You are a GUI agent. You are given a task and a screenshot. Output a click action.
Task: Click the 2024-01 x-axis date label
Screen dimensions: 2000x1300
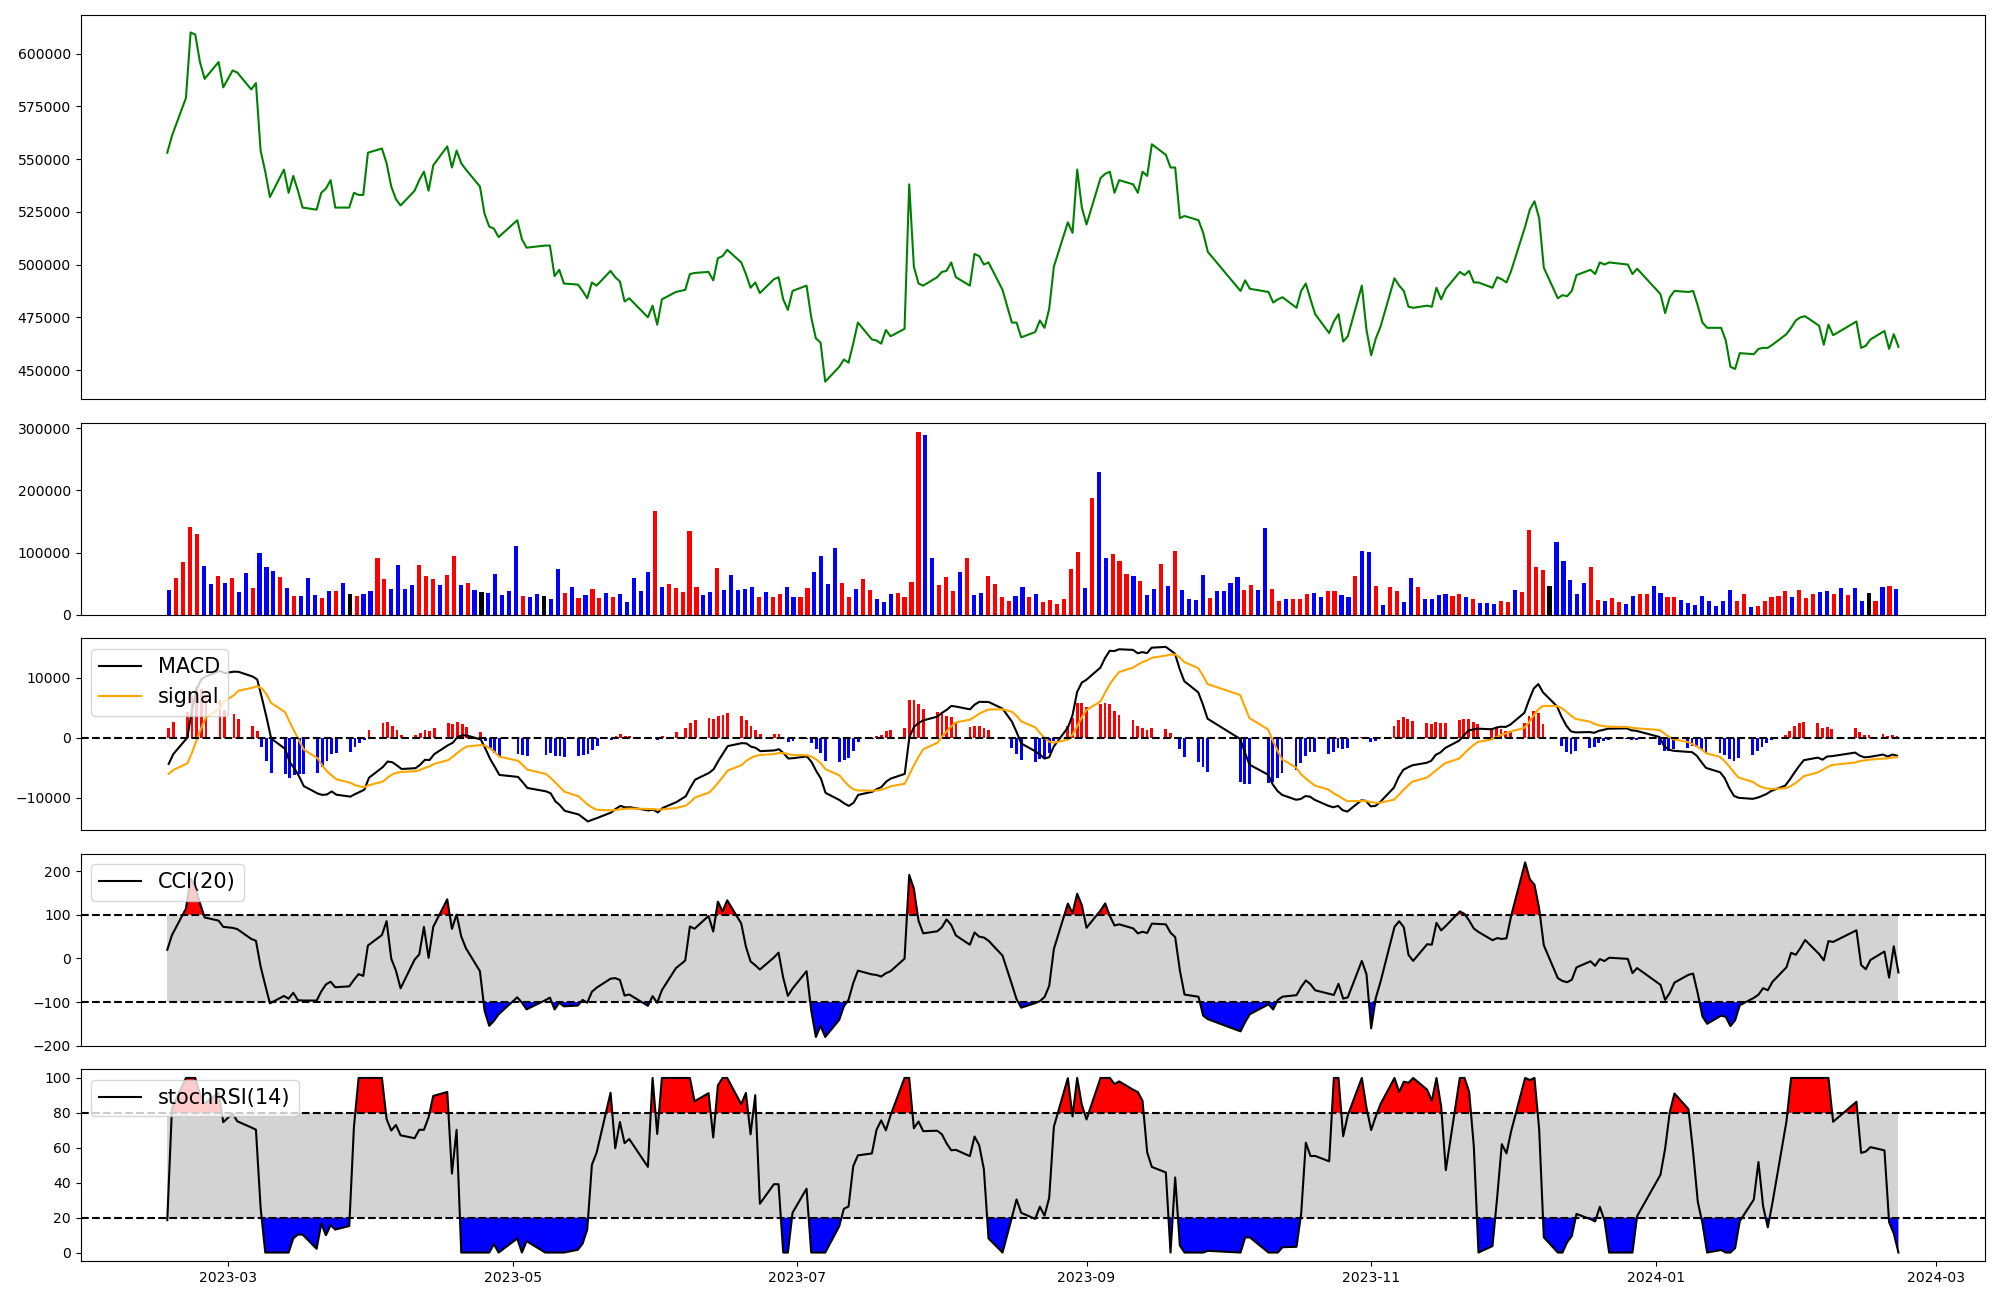pos(1655,1277)
